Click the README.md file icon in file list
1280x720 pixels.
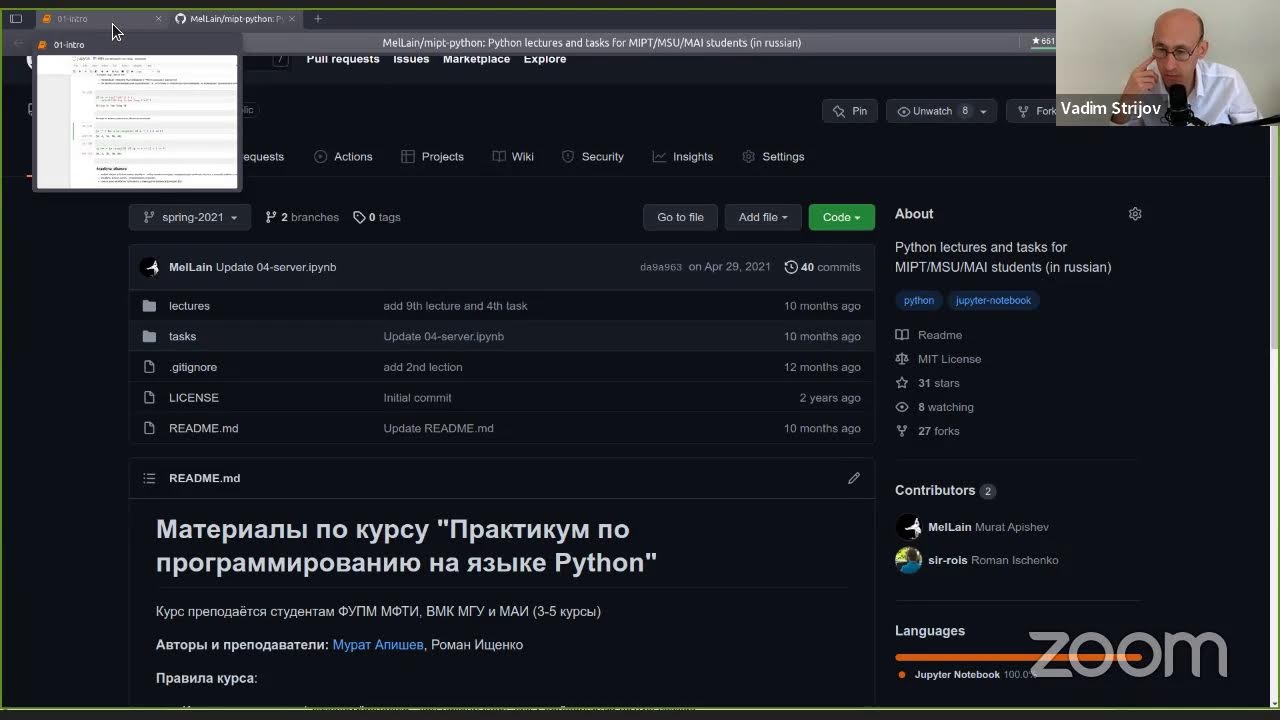click(x=150, y=428)
